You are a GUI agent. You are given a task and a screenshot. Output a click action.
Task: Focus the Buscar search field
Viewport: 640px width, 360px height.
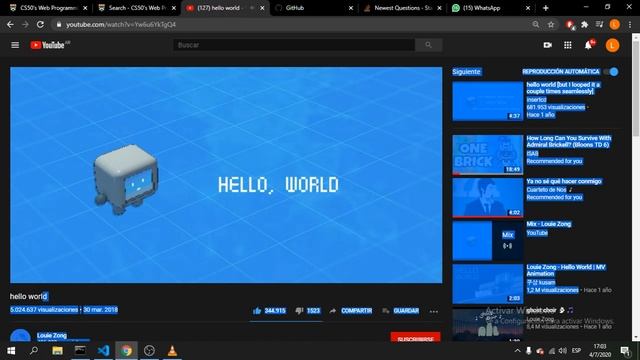click(294, 45)
